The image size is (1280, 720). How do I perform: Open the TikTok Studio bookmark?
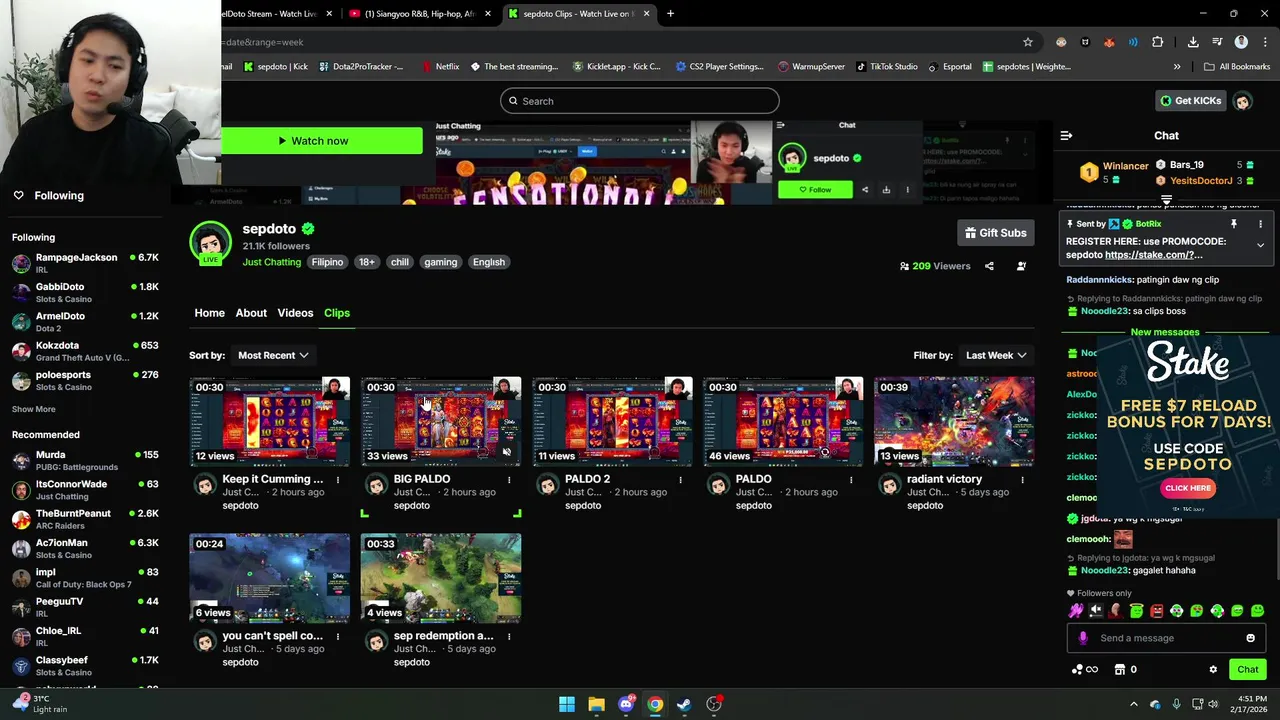[x=886, y=67]
